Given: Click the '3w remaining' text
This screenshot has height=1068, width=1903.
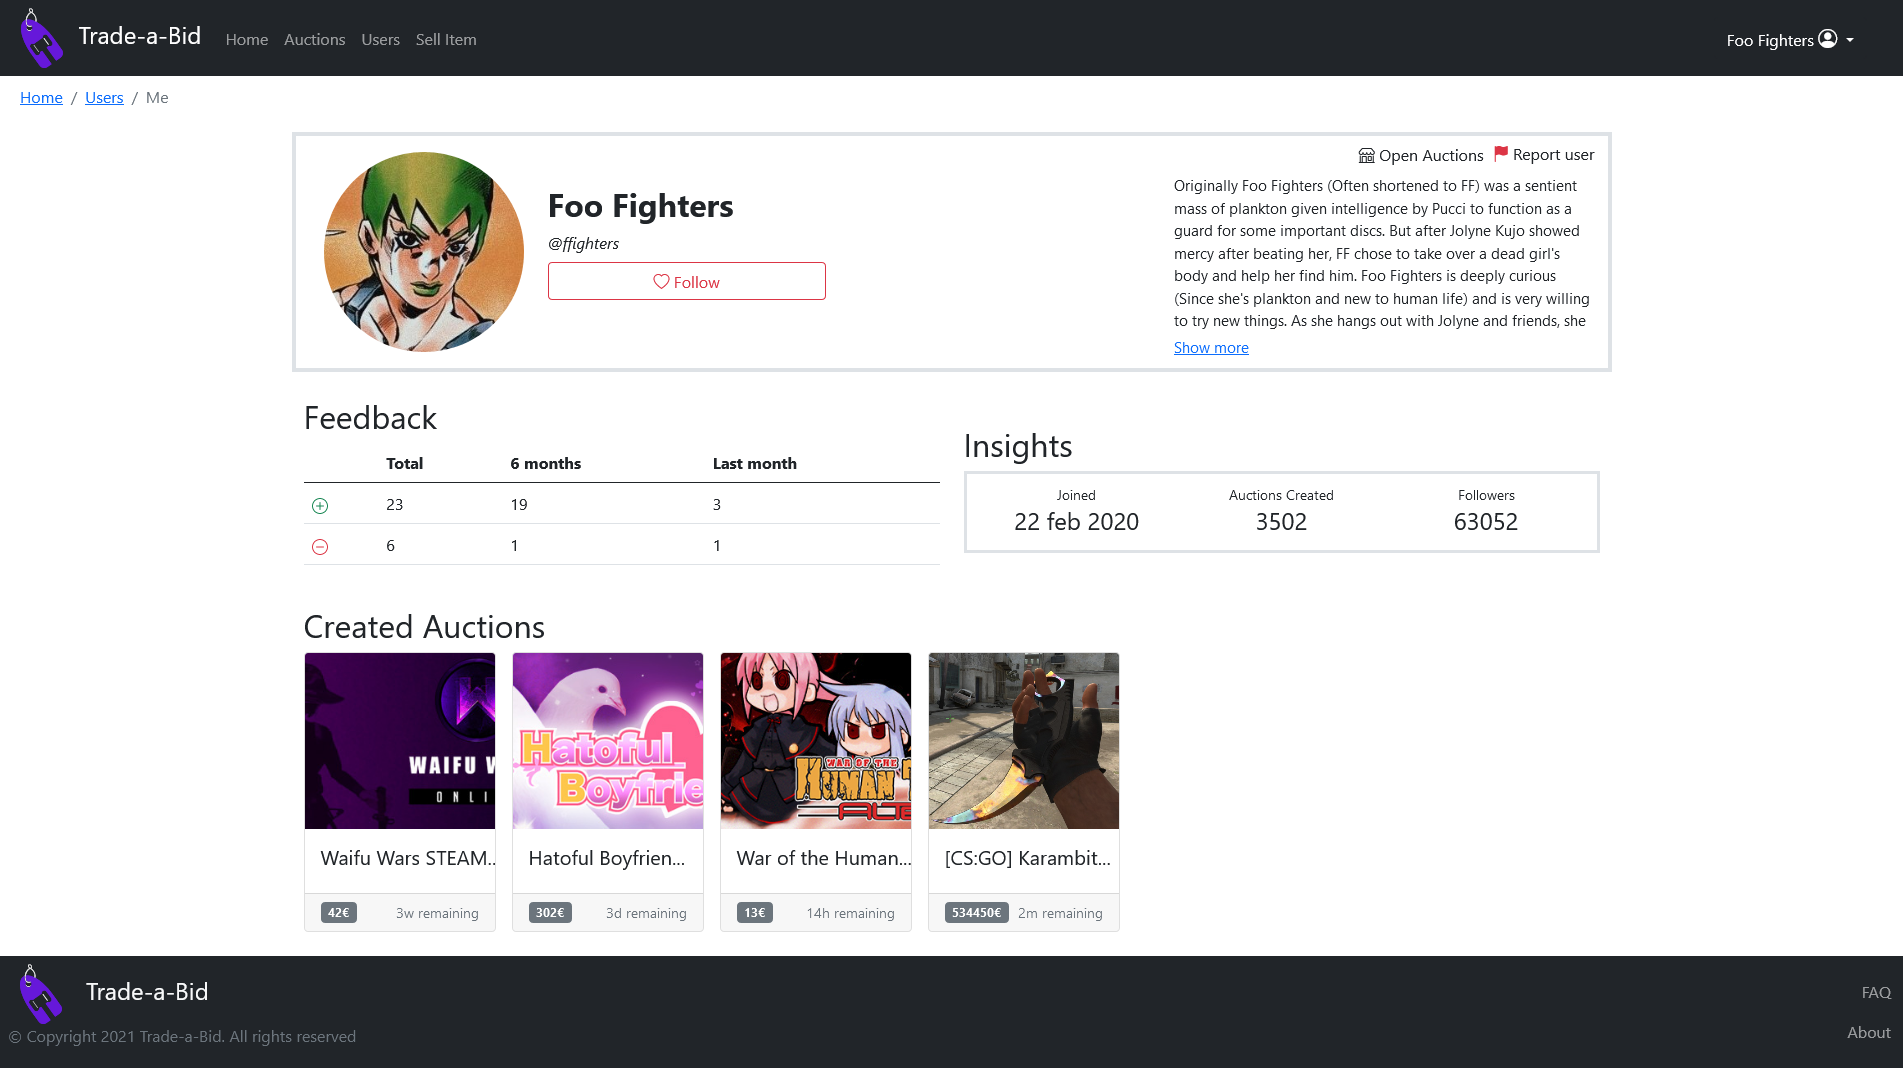Looking at the screenshot, I should 437,913.
